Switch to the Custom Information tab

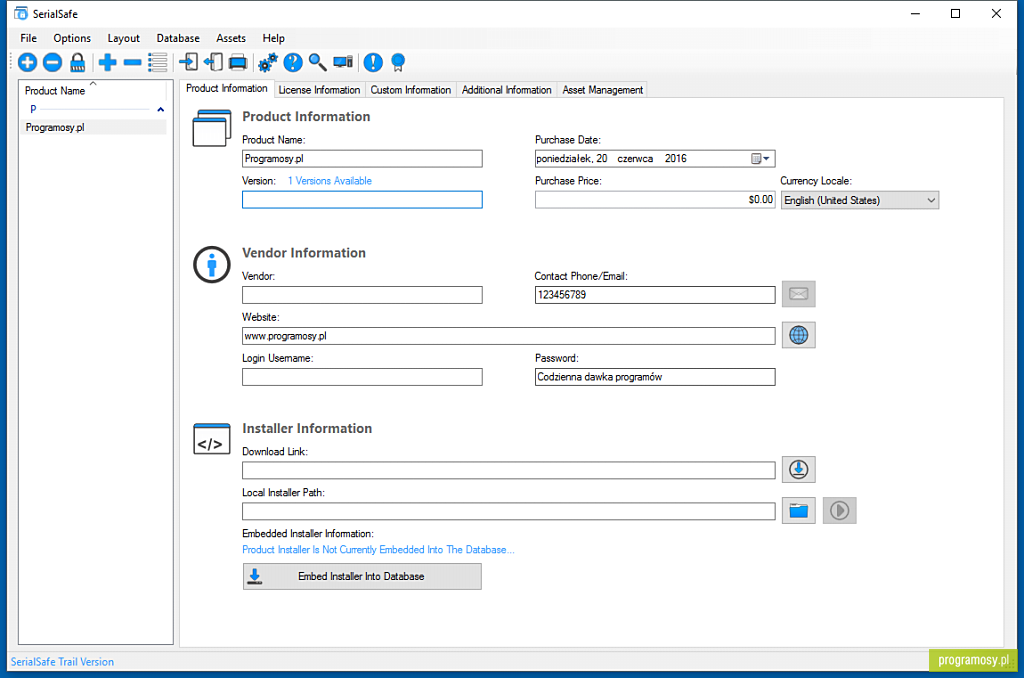(x=411, y=90)
